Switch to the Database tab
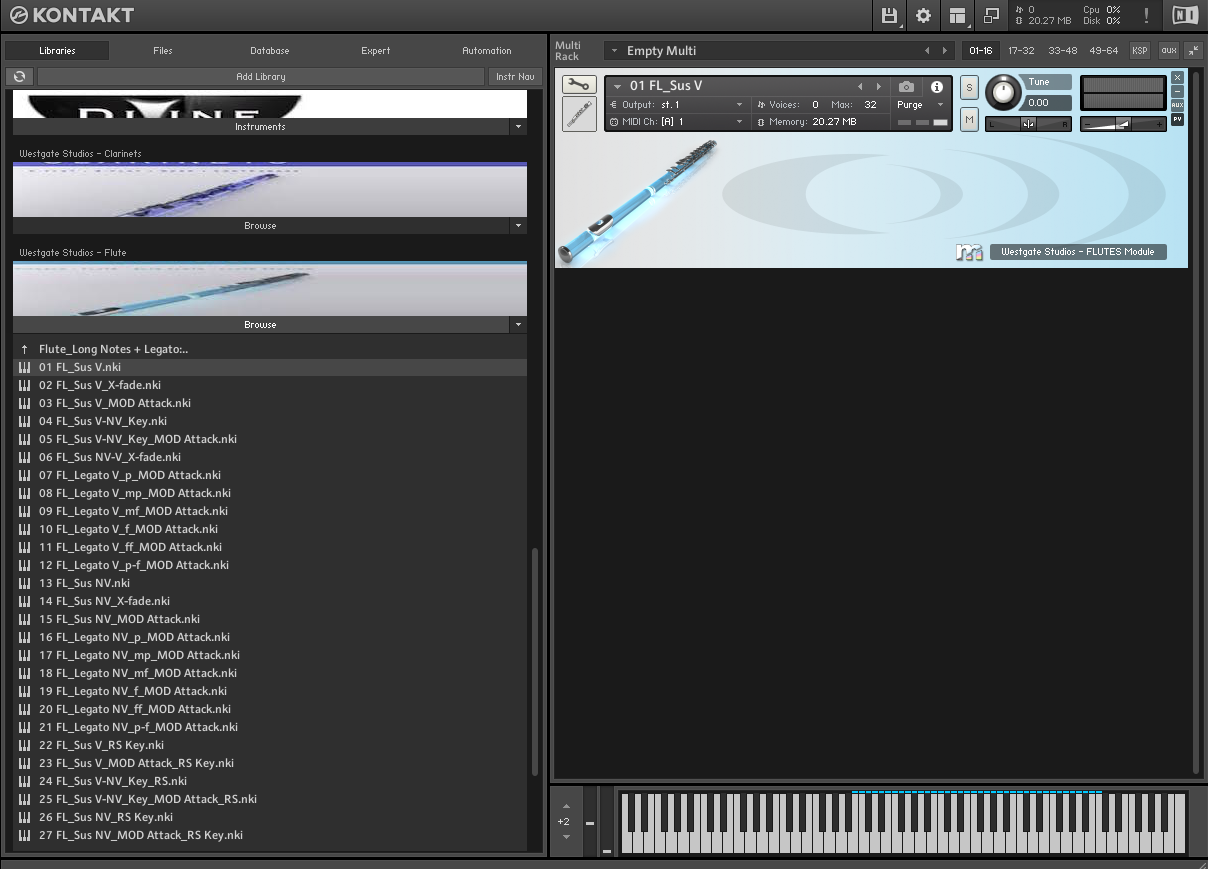 click(x=270, y=51)
